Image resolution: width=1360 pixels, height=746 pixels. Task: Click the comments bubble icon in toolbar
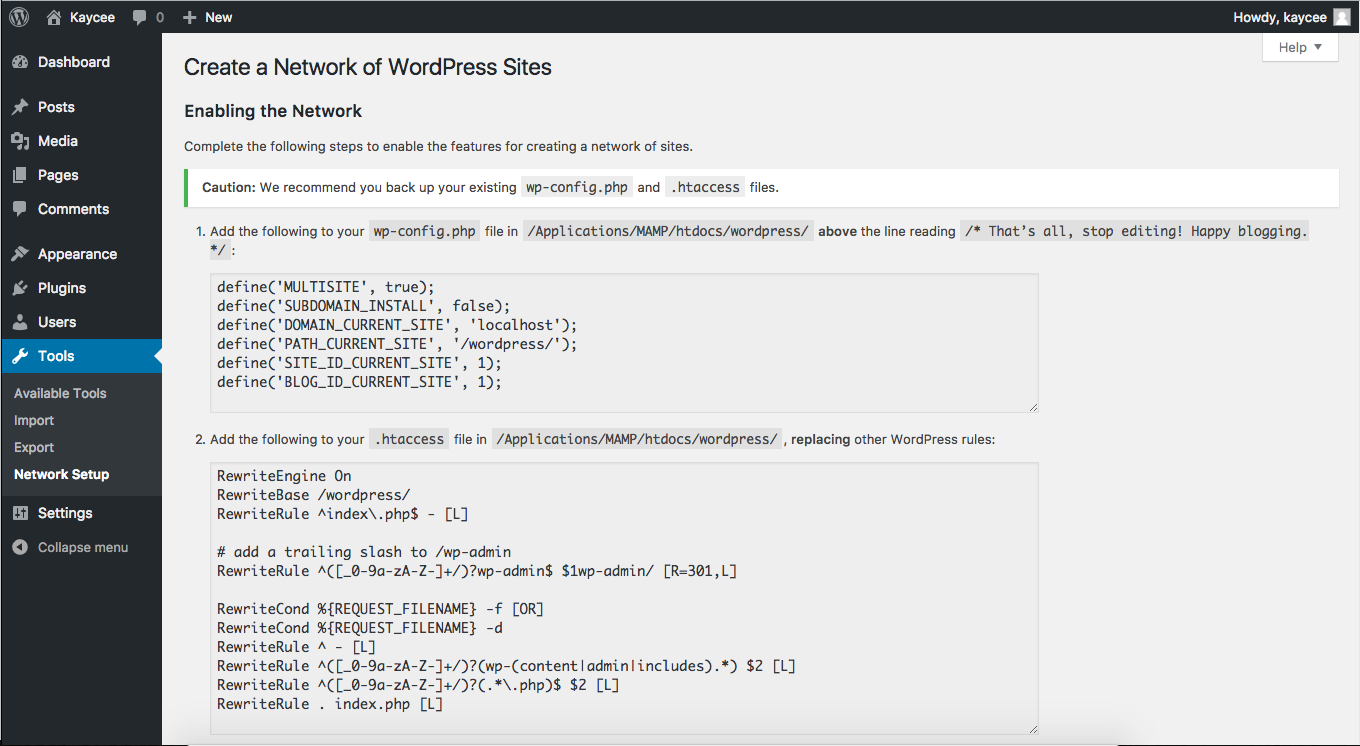(141, 17)
